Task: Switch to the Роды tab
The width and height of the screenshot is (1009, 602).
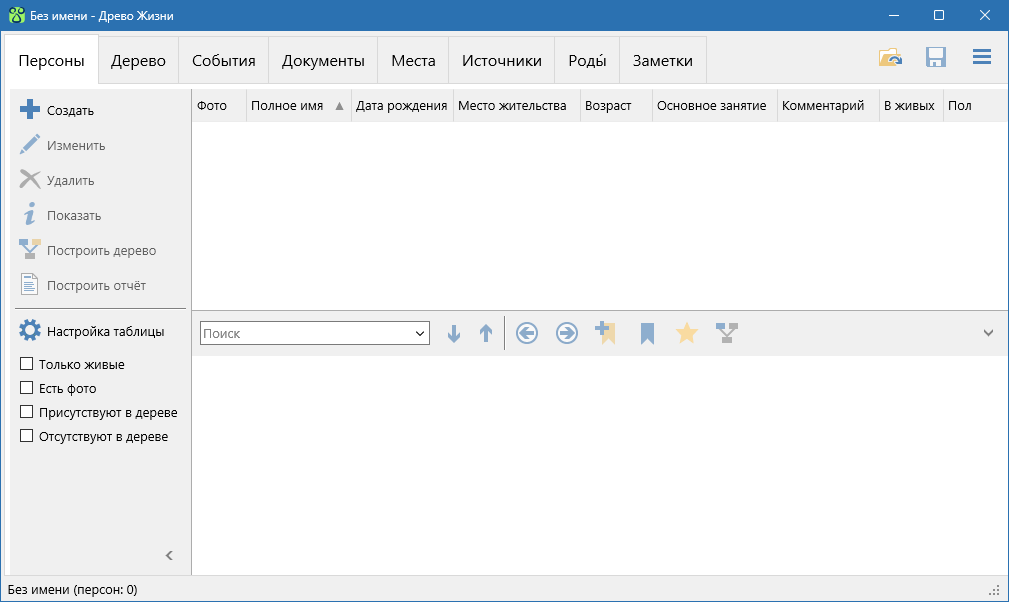Action: point(587,60)
